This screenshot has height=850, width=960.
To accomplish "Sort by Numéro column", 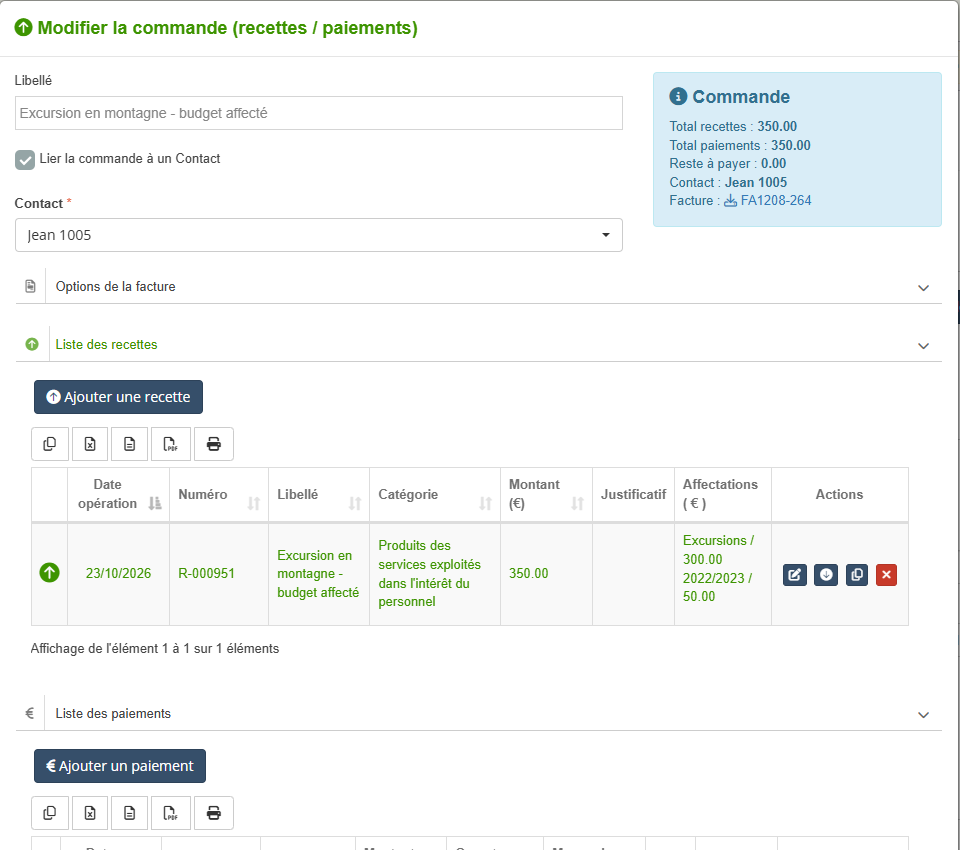I will 219,494.
